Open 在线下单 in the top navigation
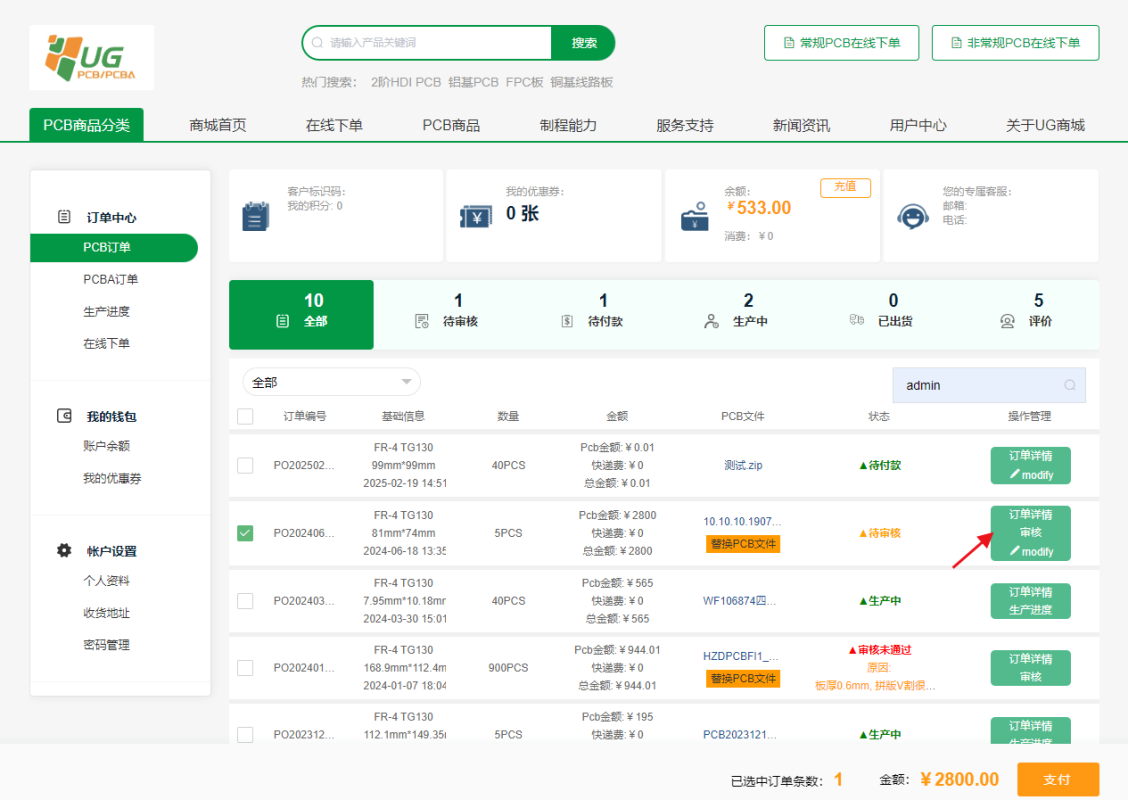The image size is (1128, 800). 335,125
